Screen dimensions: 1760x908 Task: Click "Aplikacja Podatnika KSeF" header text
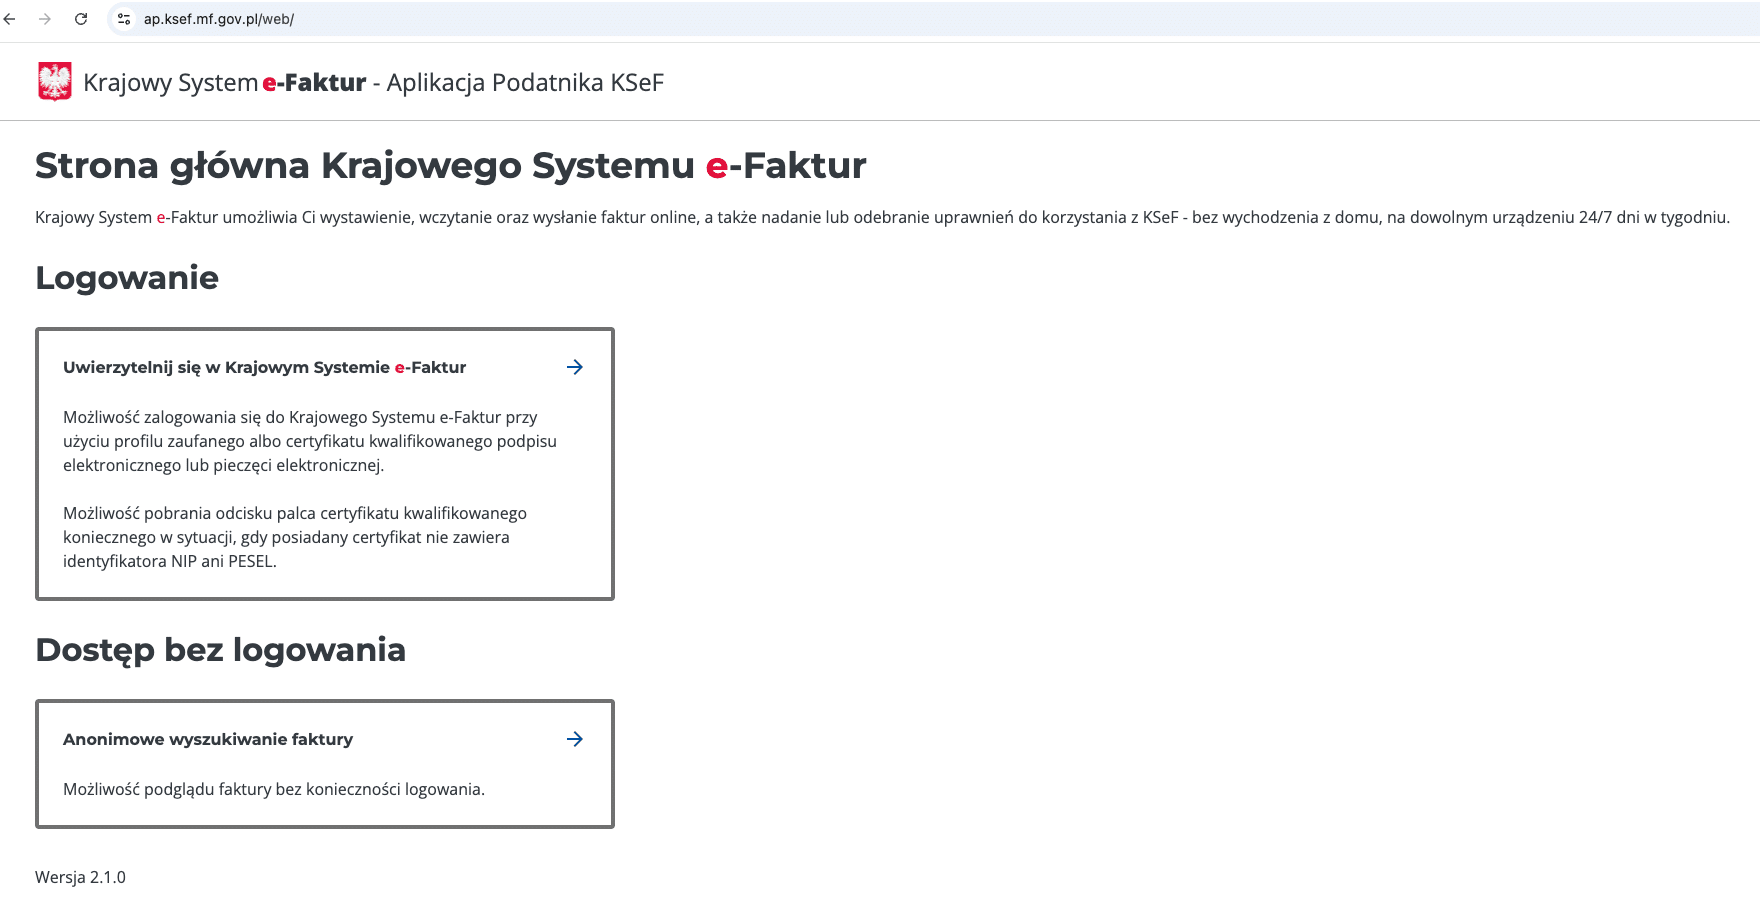click(525, 83)
